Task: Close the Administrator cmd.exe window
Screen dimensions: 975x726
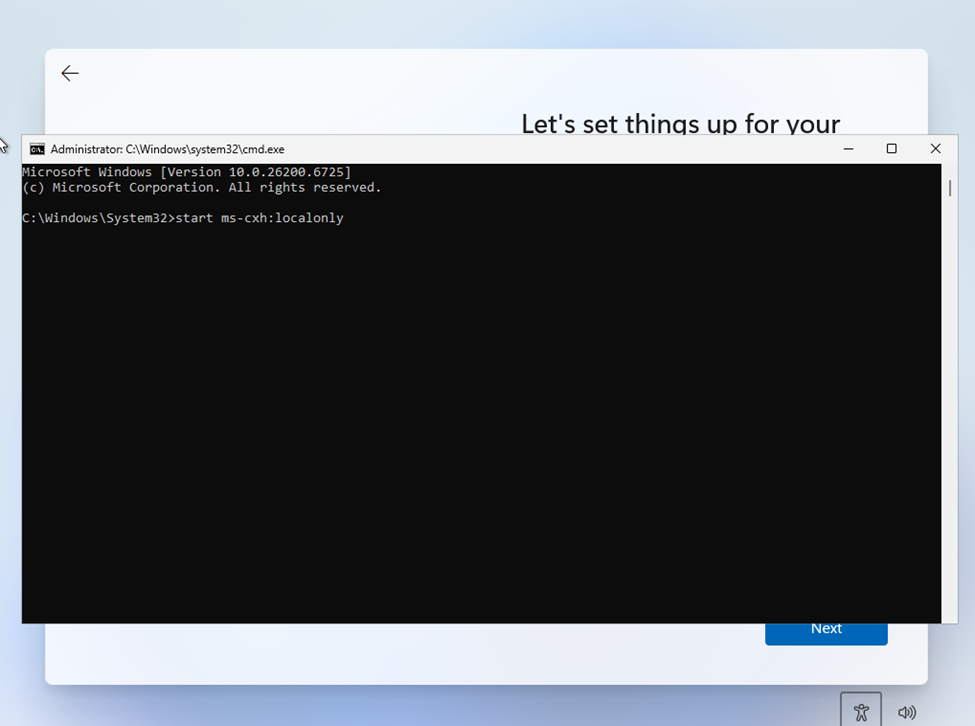Action: click(x=935, y=149)
